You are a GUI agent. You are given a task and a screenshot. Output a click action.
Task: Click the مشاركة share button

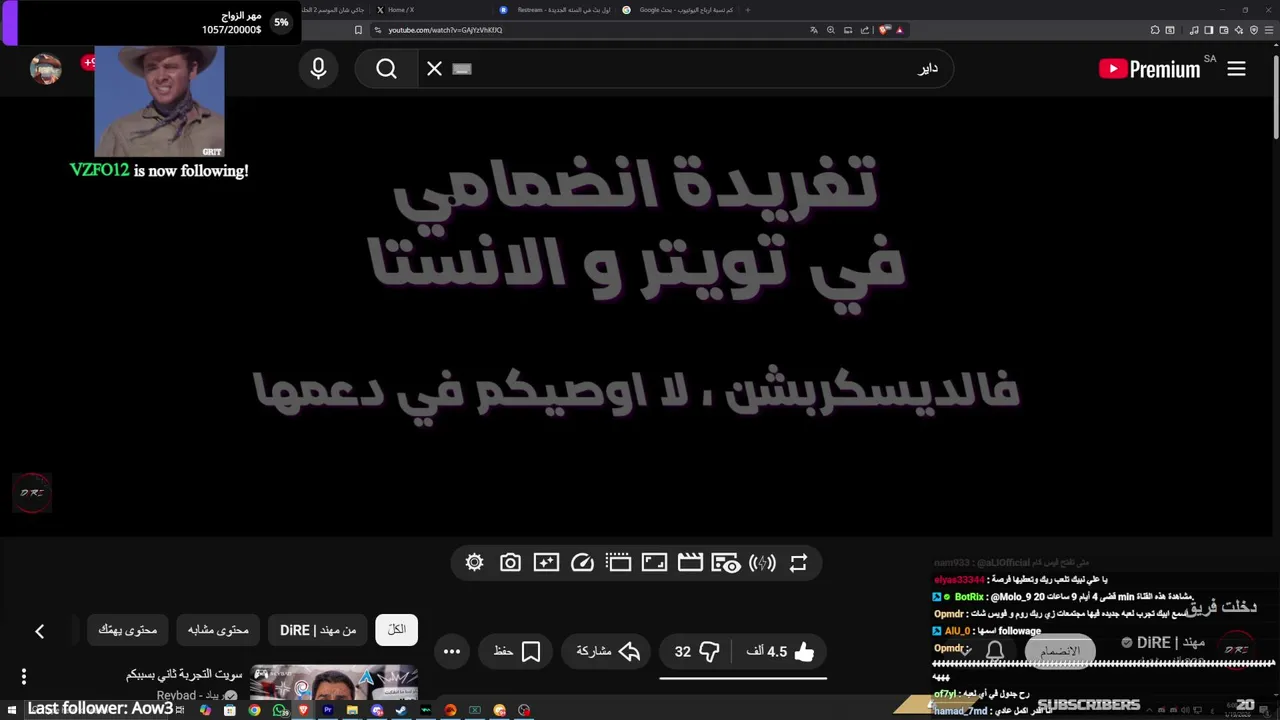coord(607,652)
